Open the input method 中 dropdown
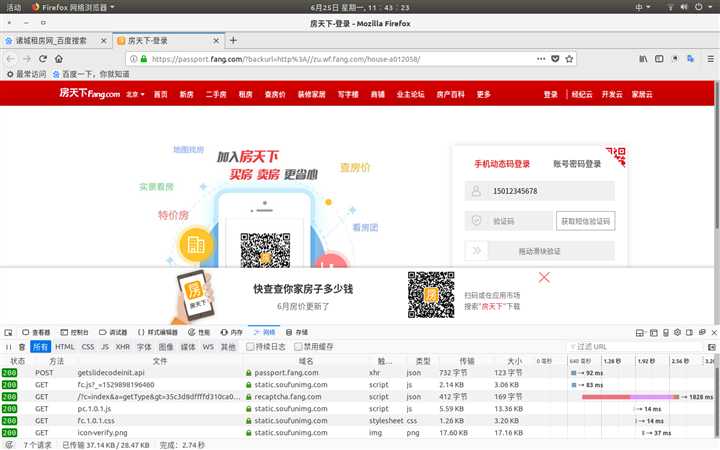Screen dimensions: 720x450 tap(642, 7)
